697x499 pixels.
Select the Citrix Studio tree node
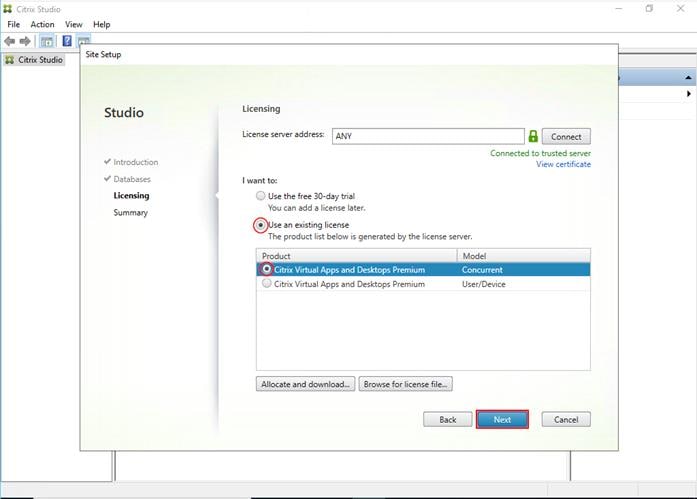35,60
